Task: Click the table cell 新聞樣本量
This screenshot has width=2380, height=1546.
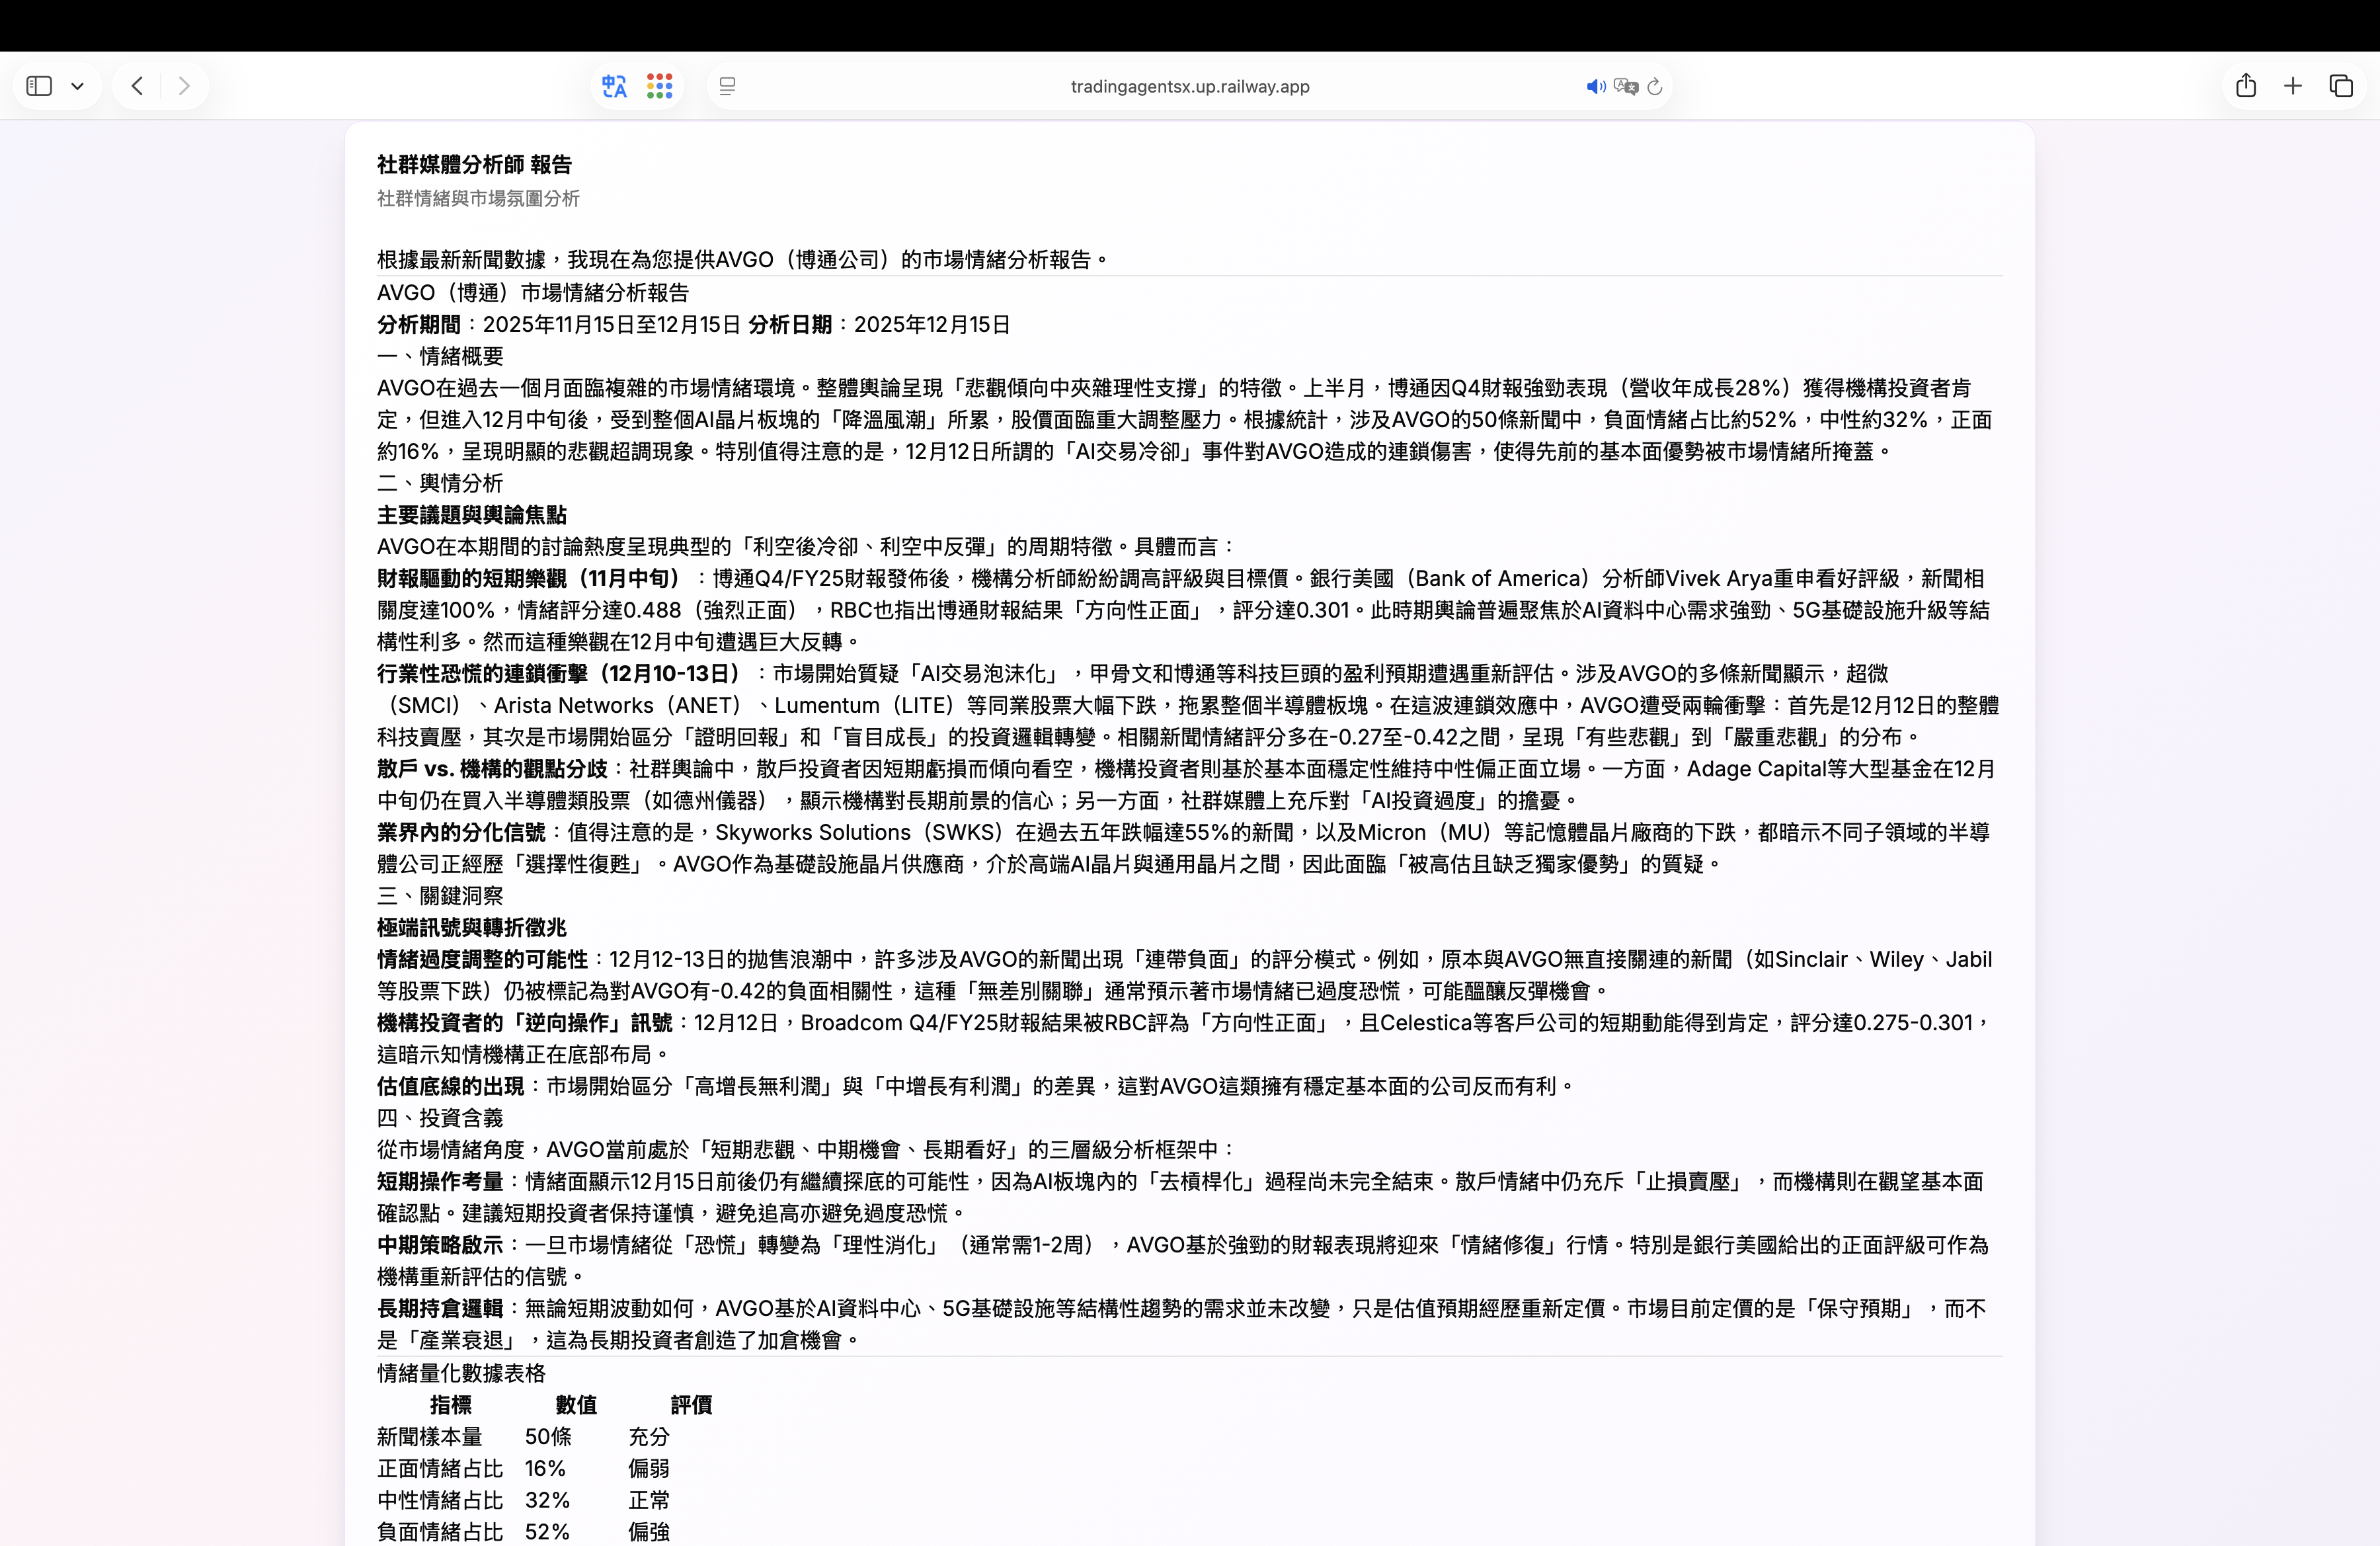Action: pos(430,1437)
